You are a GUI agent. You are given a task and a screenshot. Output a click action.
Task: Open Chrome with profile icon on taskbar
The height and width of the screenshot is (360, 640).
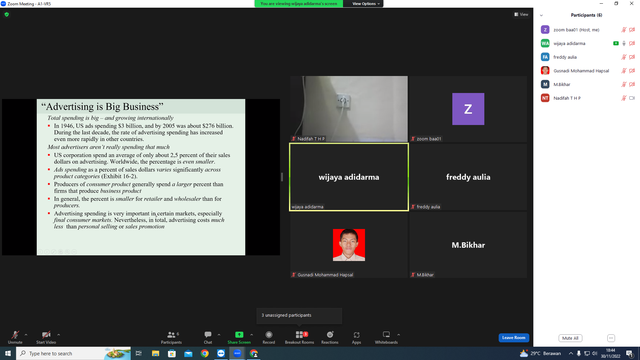click(x=253, y=353)
